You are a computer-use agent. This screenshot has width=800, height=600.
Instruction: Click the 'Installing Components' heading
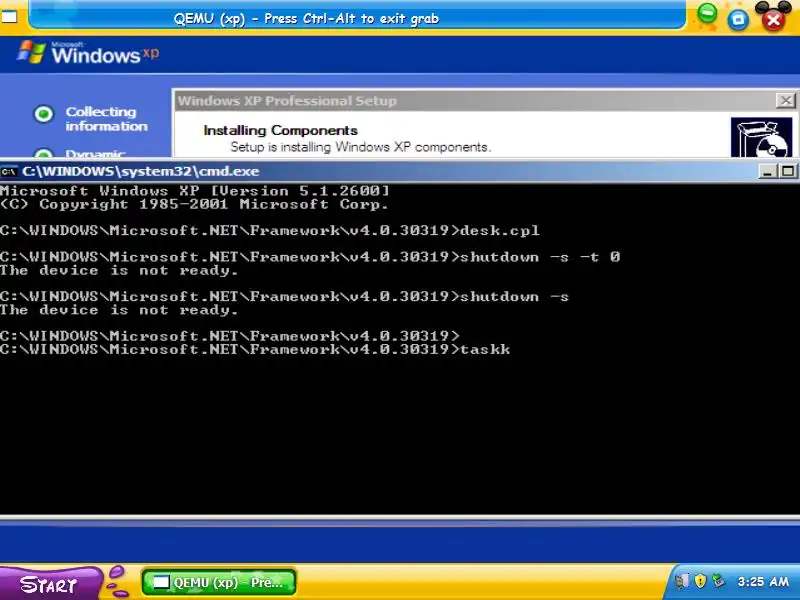(x=280, y=131)
